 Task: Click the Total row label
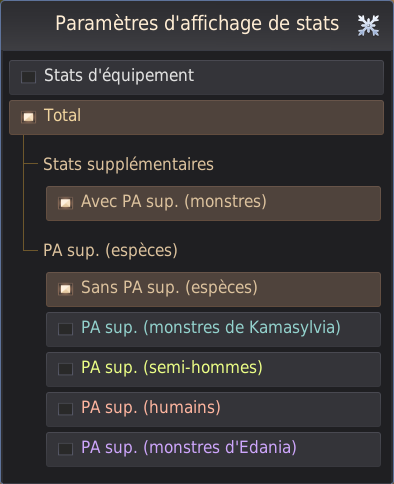pos(62,115)
